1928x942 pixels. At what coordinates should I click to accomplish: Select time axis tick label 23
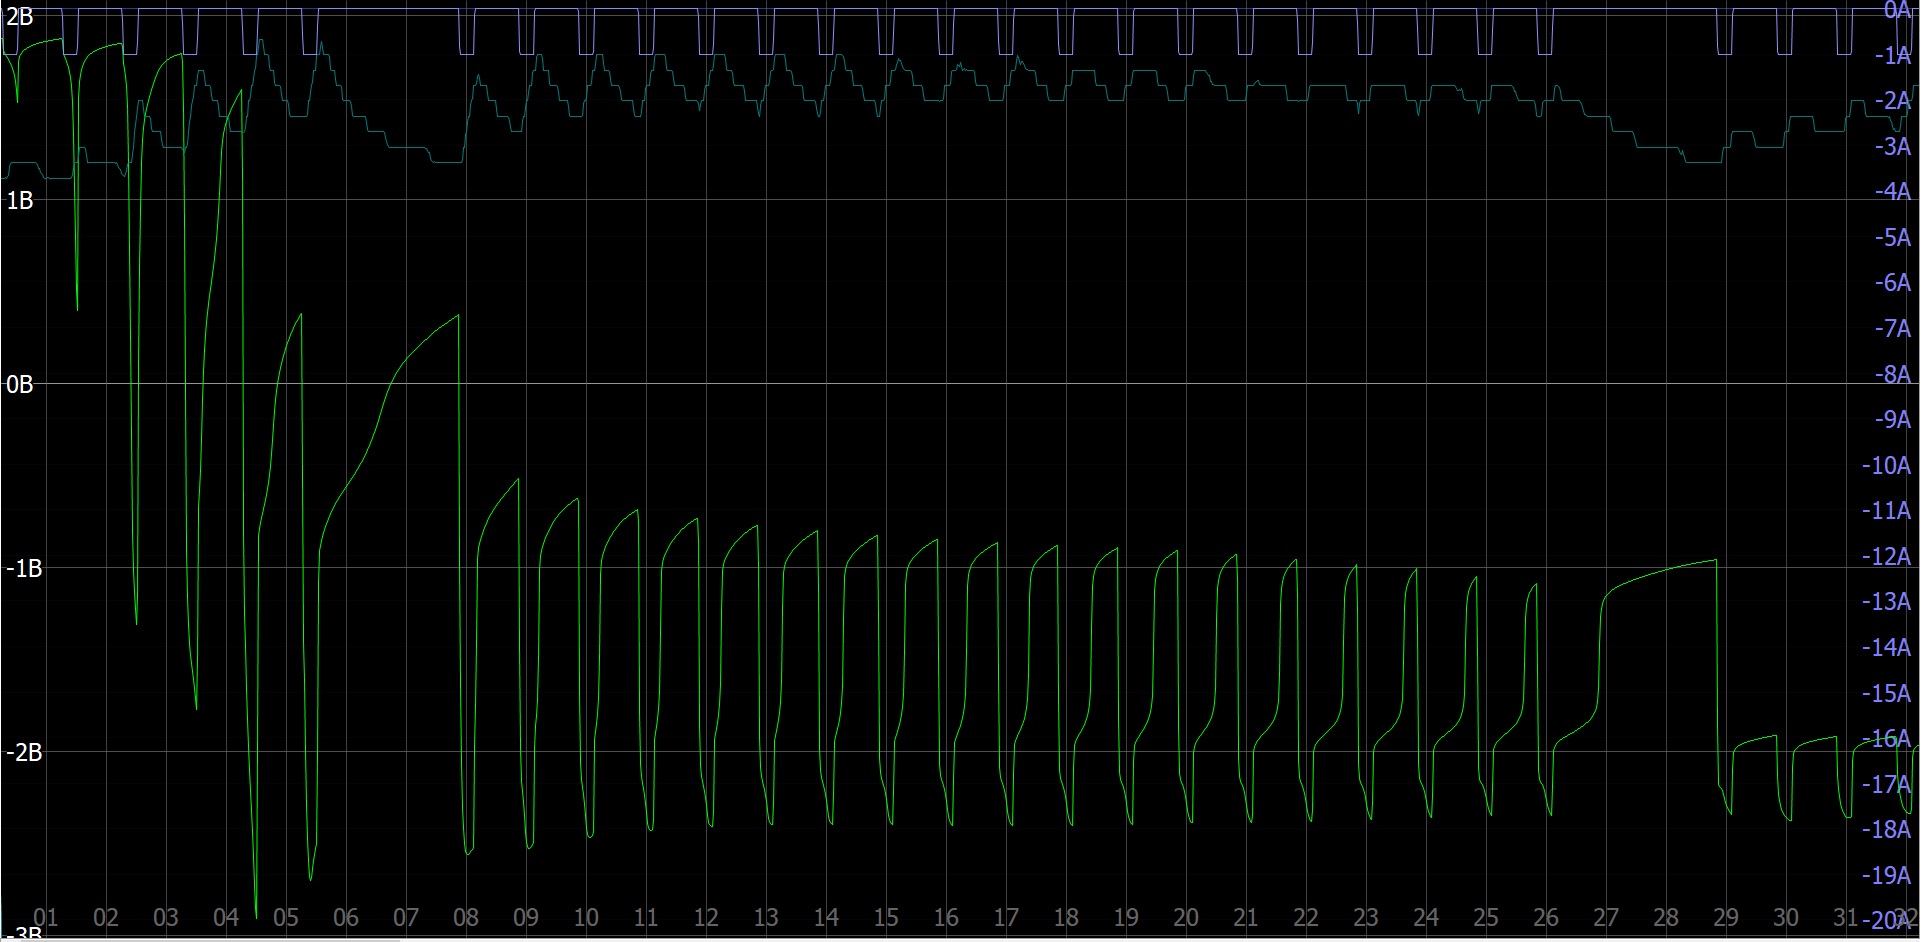pos(1366,918)
